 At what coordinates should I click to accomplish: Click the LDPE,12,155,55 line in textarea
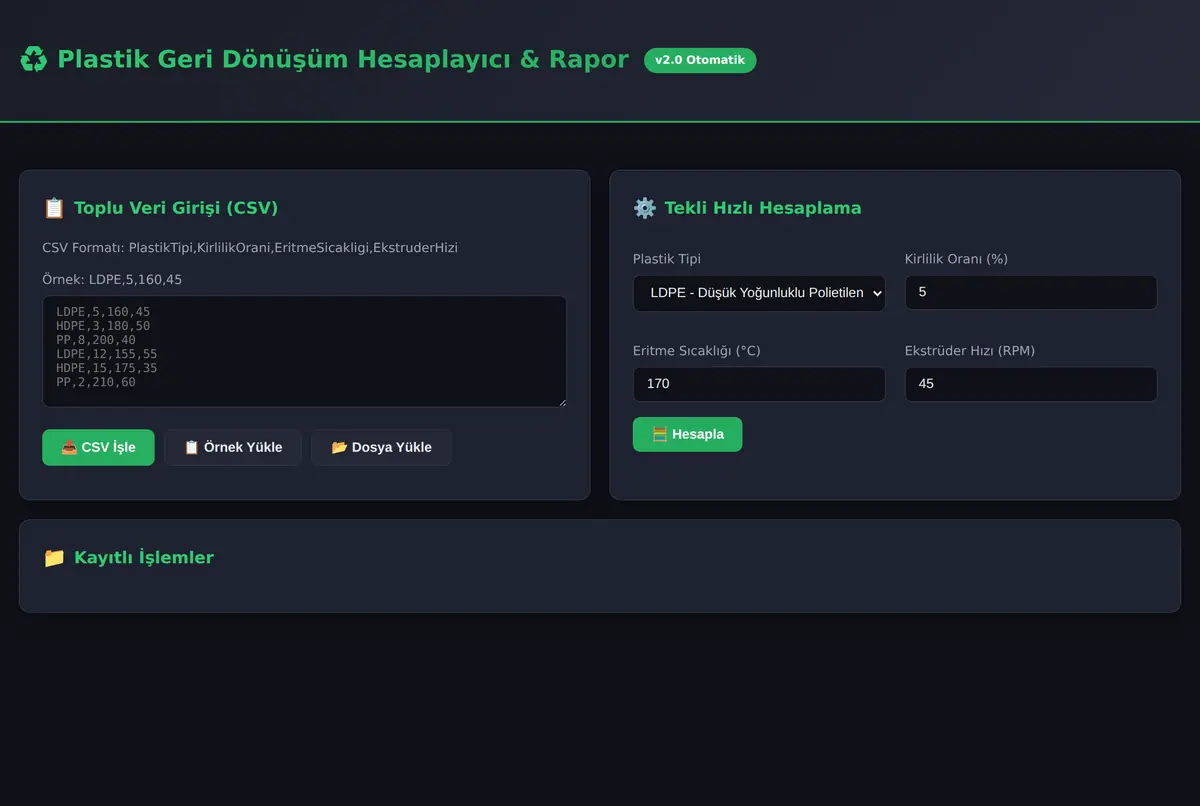point(107,354)
